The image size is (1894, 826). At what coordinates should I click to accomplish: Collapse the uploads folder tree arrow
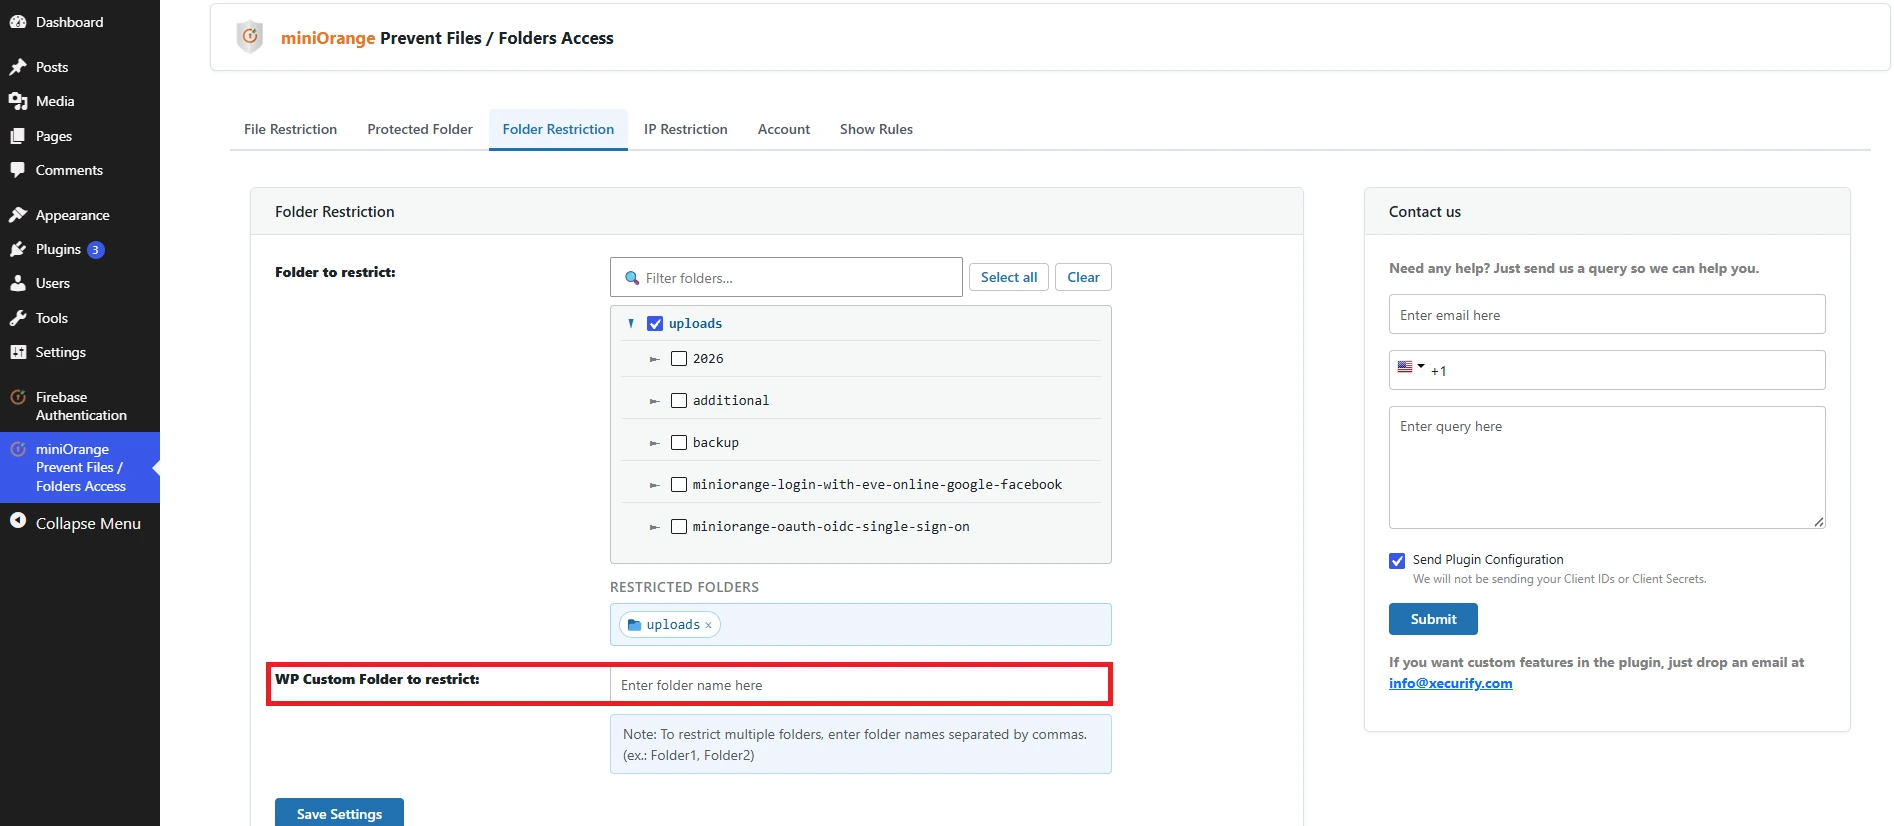click(631, 323)
